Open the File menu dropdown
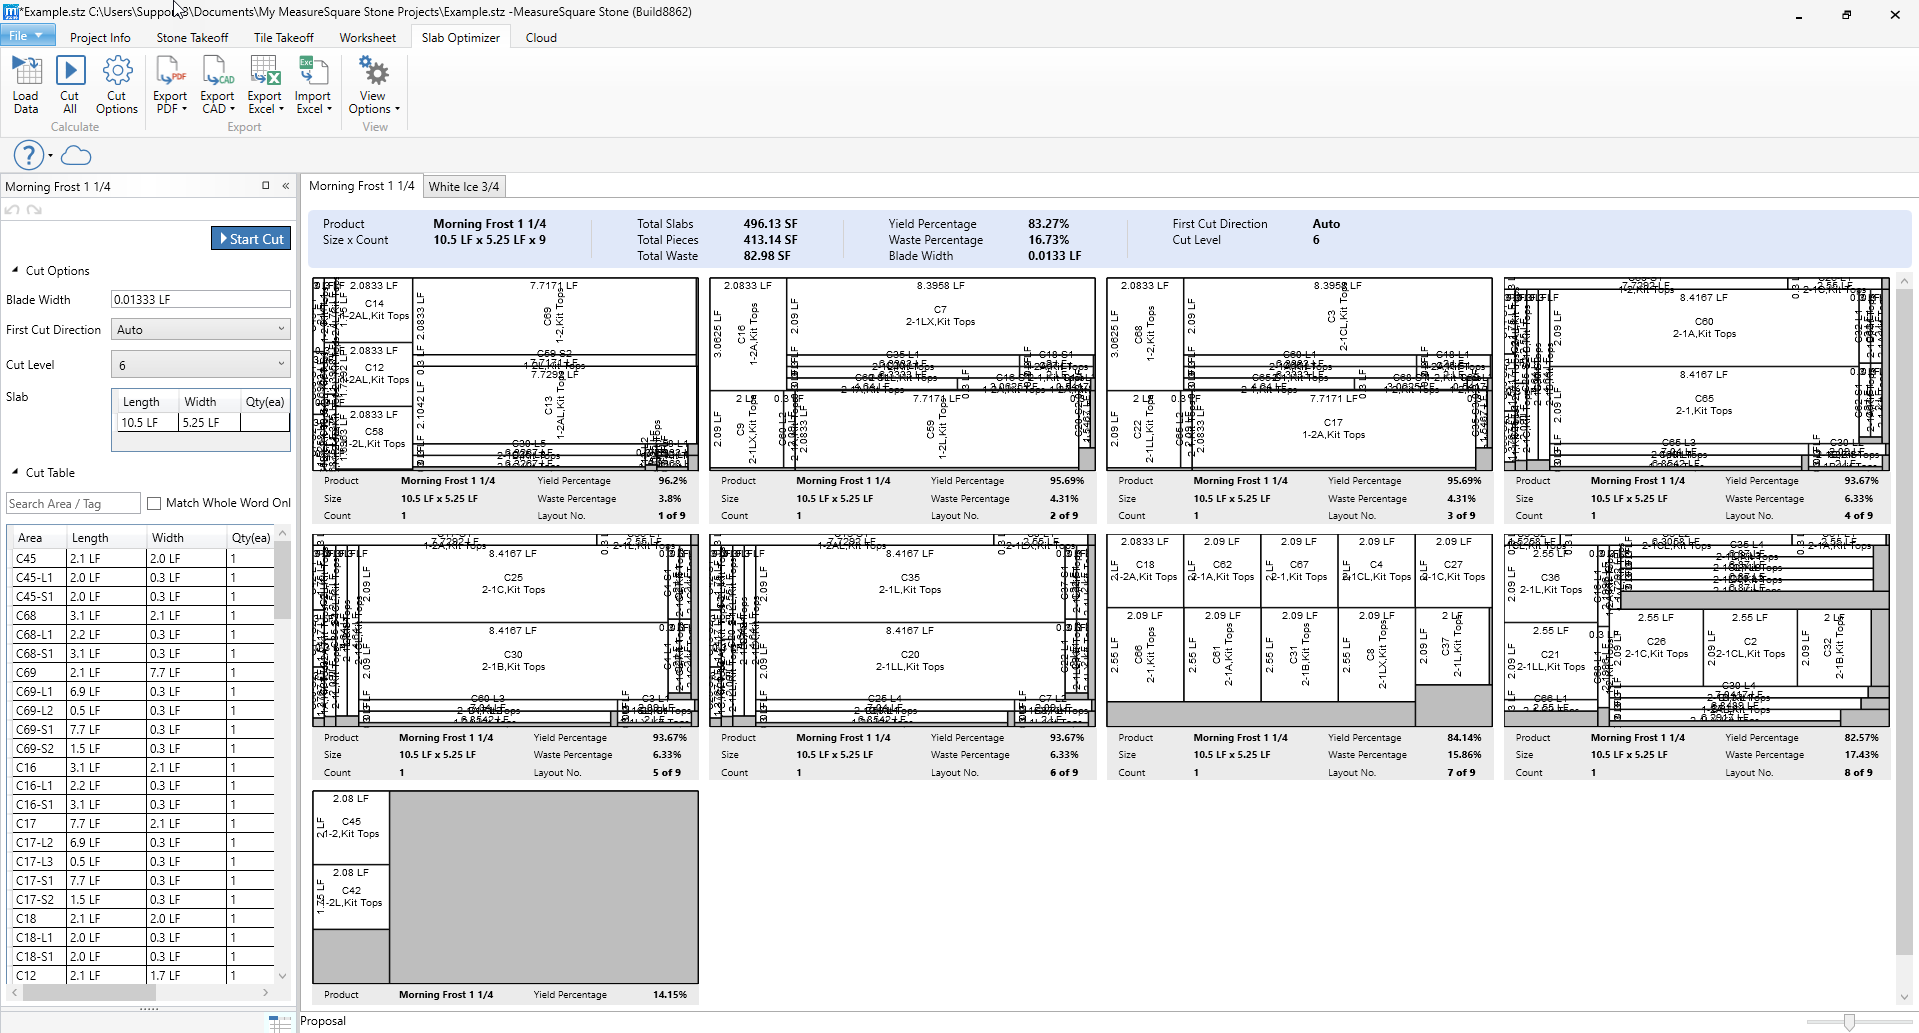The height and width of the screenshot is (1033, 1919). 27,36
